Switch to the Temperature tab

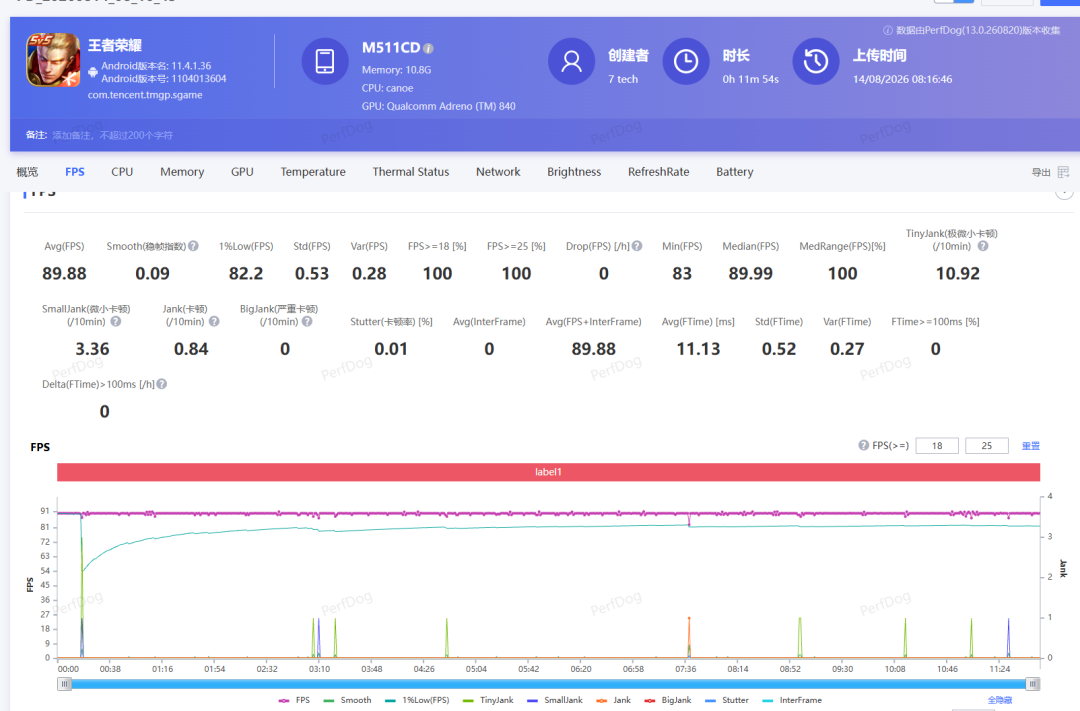pyautogui.click(x=313, y=172)
